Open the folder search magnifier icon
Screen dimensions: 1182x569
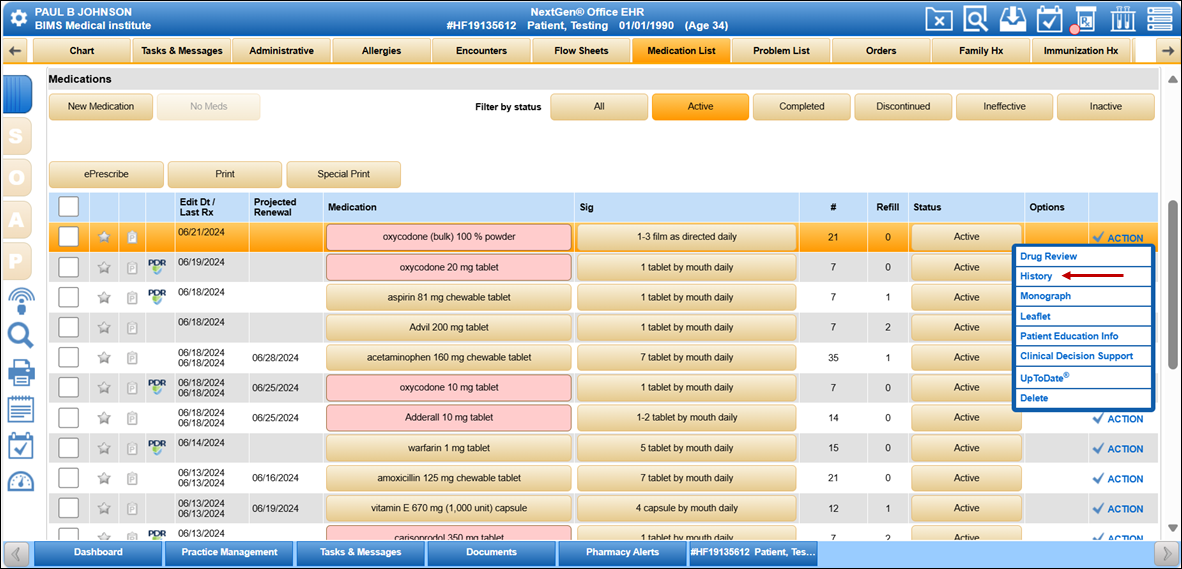point(976,19)
